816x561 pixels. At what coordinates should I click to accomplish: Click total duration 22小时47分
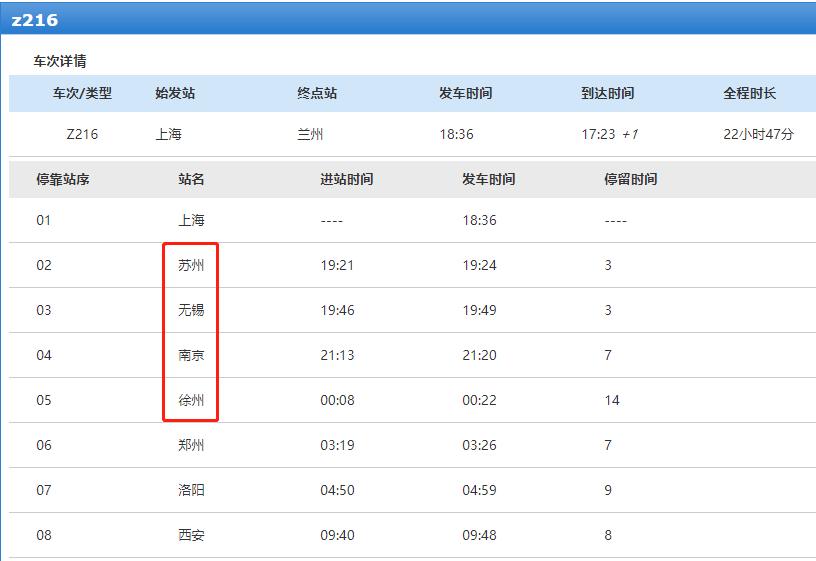[x=758, y=134]
